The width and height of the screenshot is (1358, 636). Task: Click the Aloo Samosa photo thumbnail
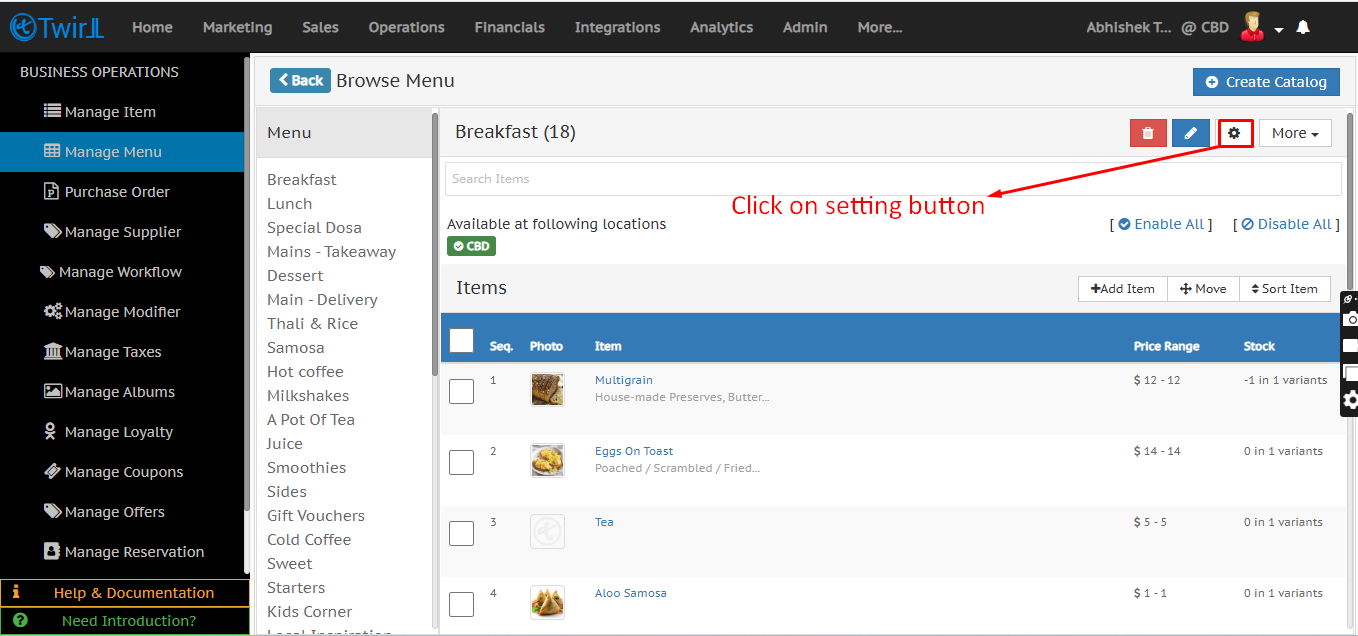(x=547, y=602)
